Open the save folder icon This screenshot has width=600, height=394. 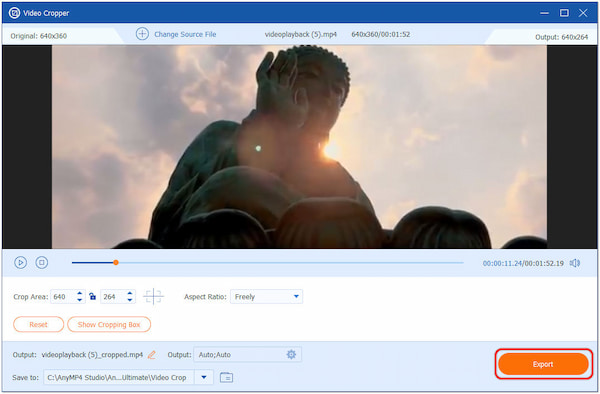click(x=227, y=378)
